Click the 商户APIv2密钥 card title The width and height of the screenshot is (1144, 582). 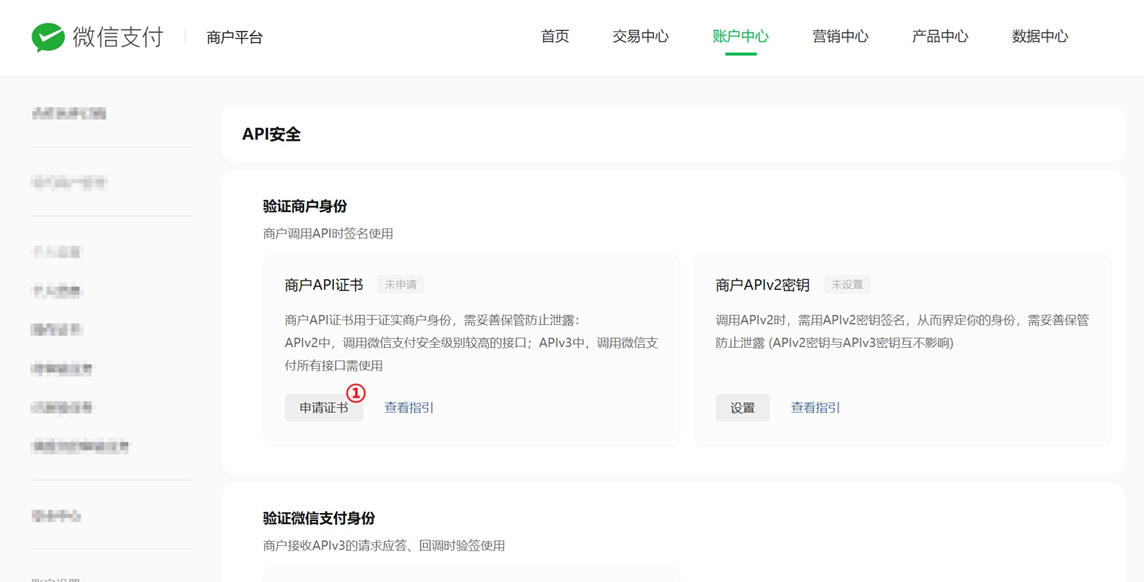pos(763,285)
